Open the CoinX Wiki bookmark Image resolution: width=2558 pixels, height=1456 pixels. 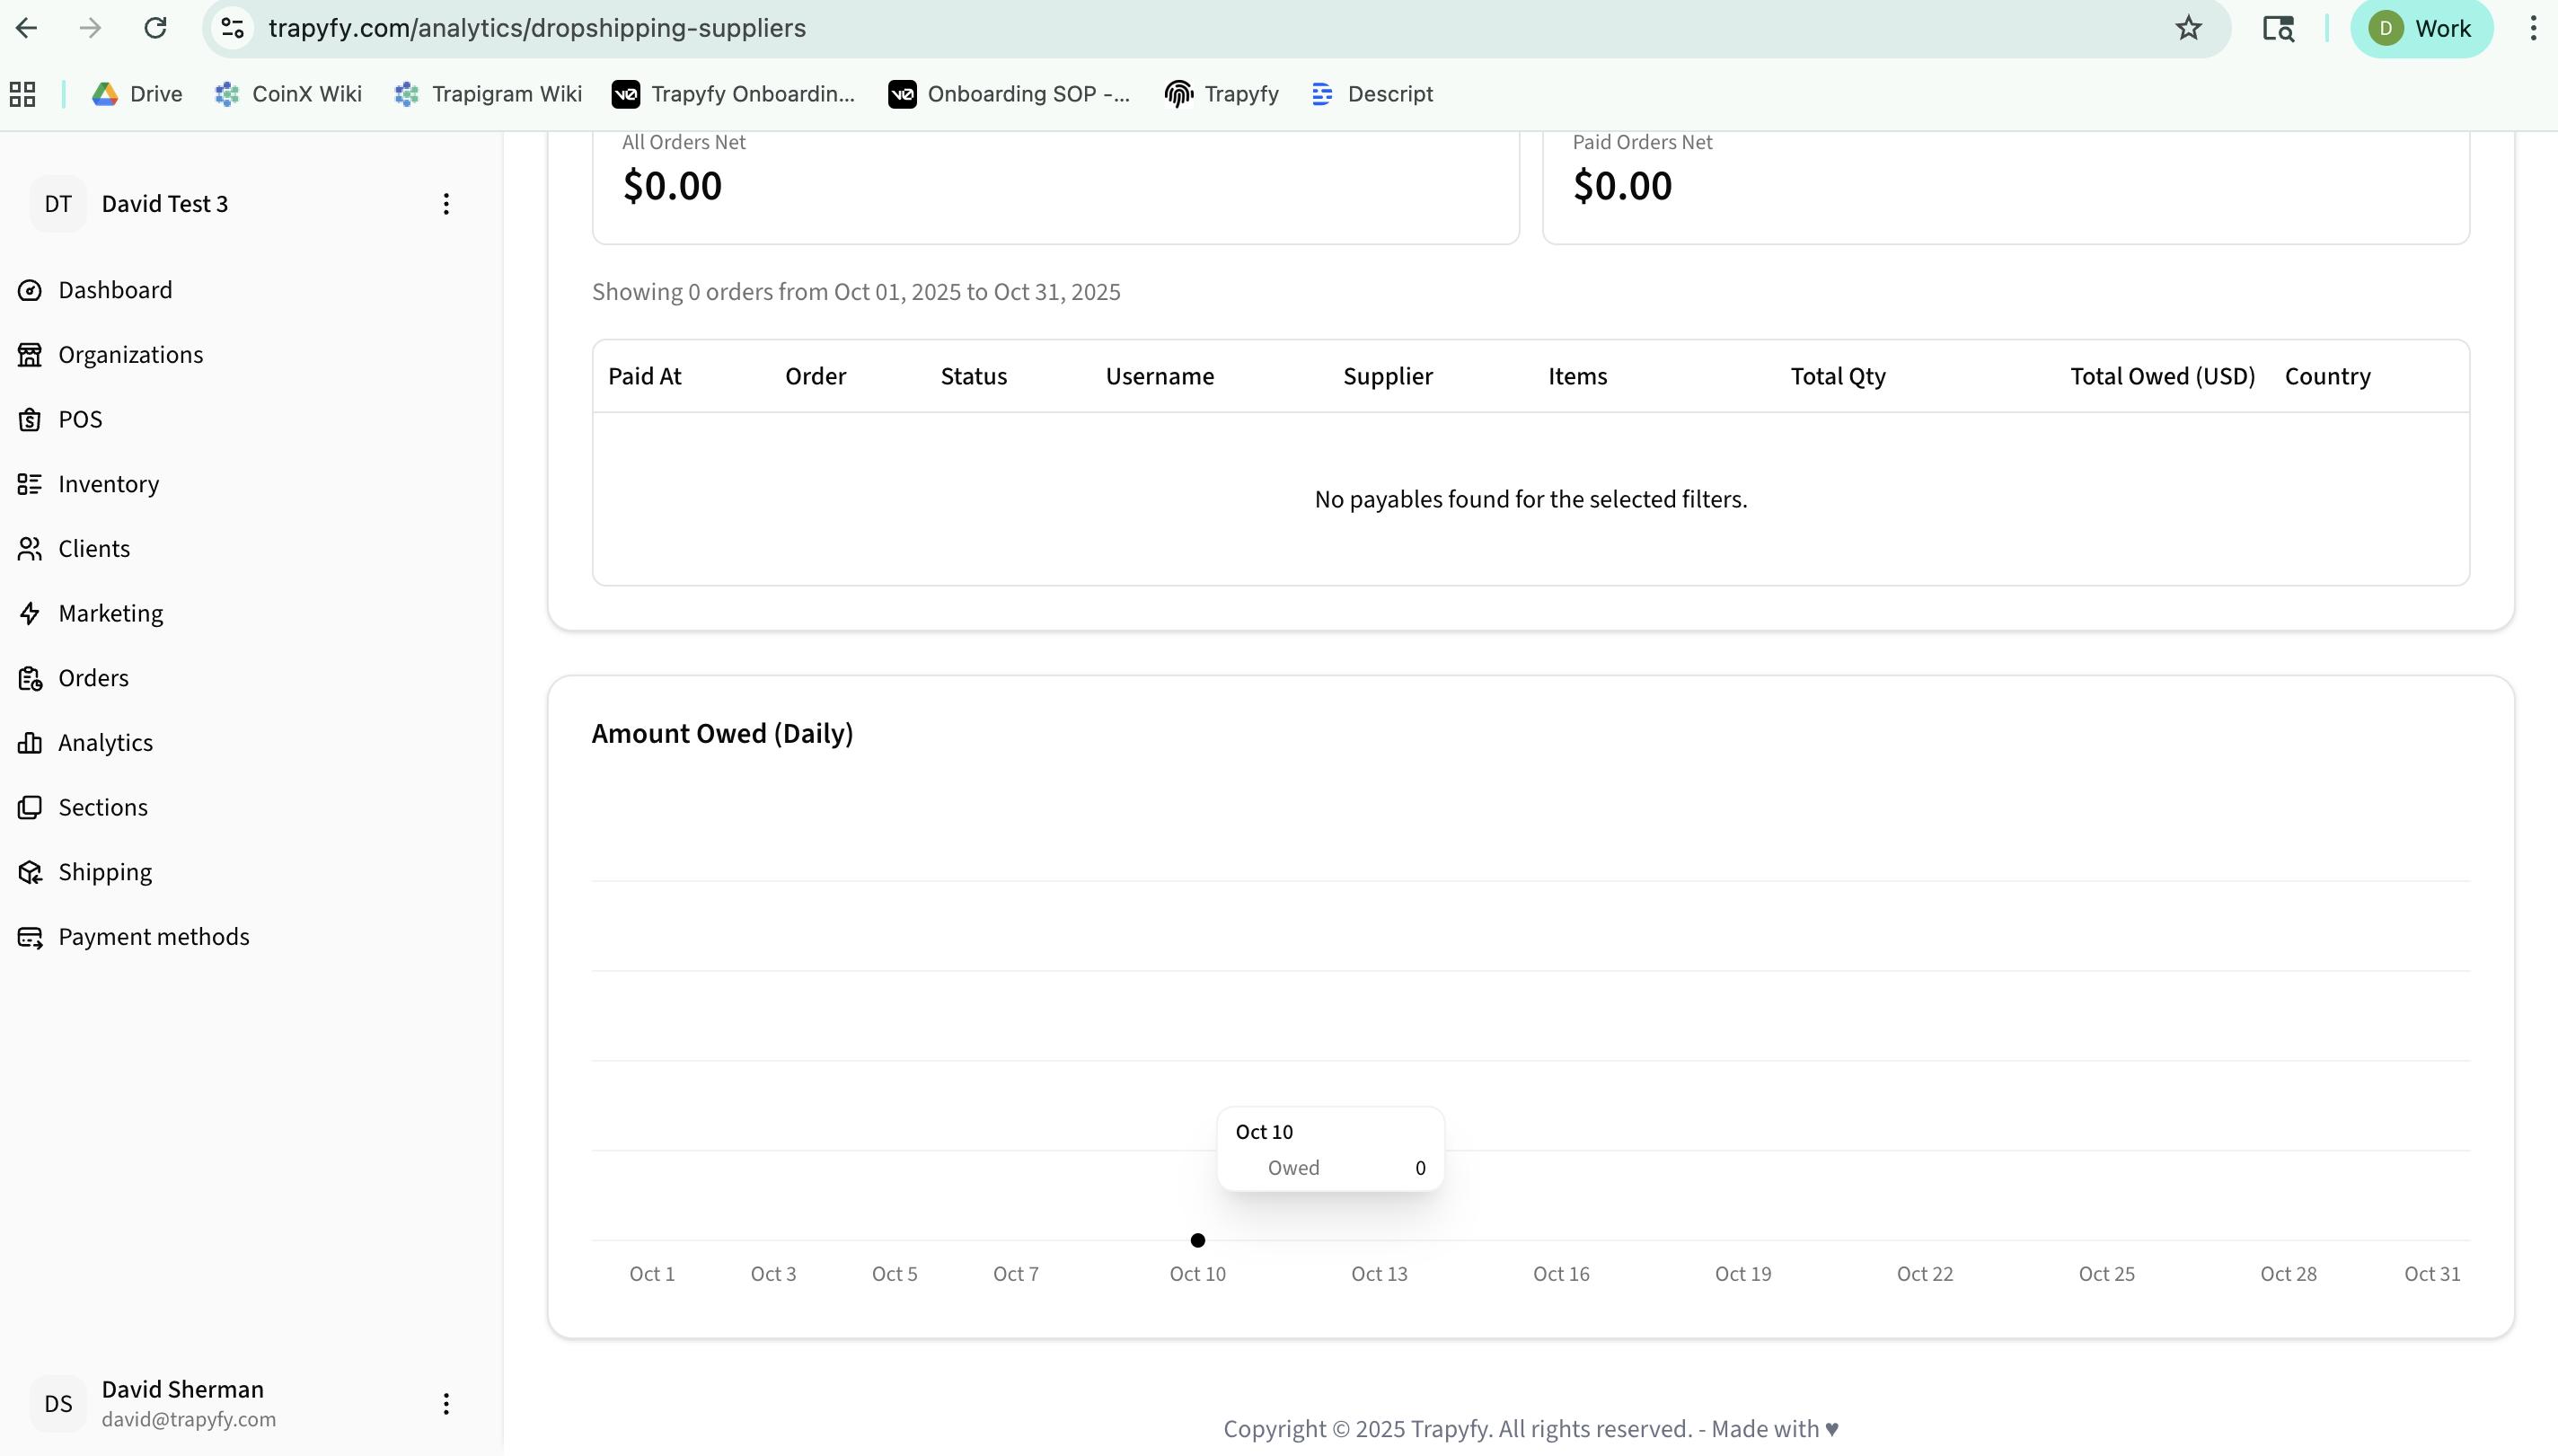coord(288,94)
